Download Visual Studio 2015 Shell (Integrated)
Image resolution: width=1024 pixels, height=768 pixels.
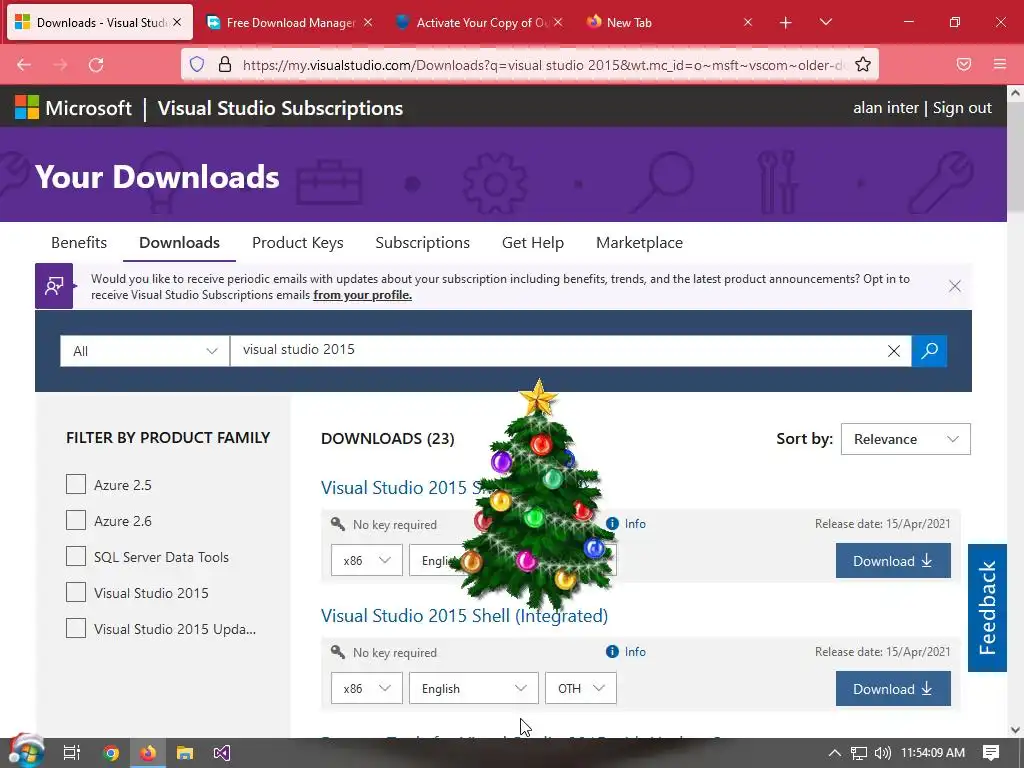tap(893, 688)
